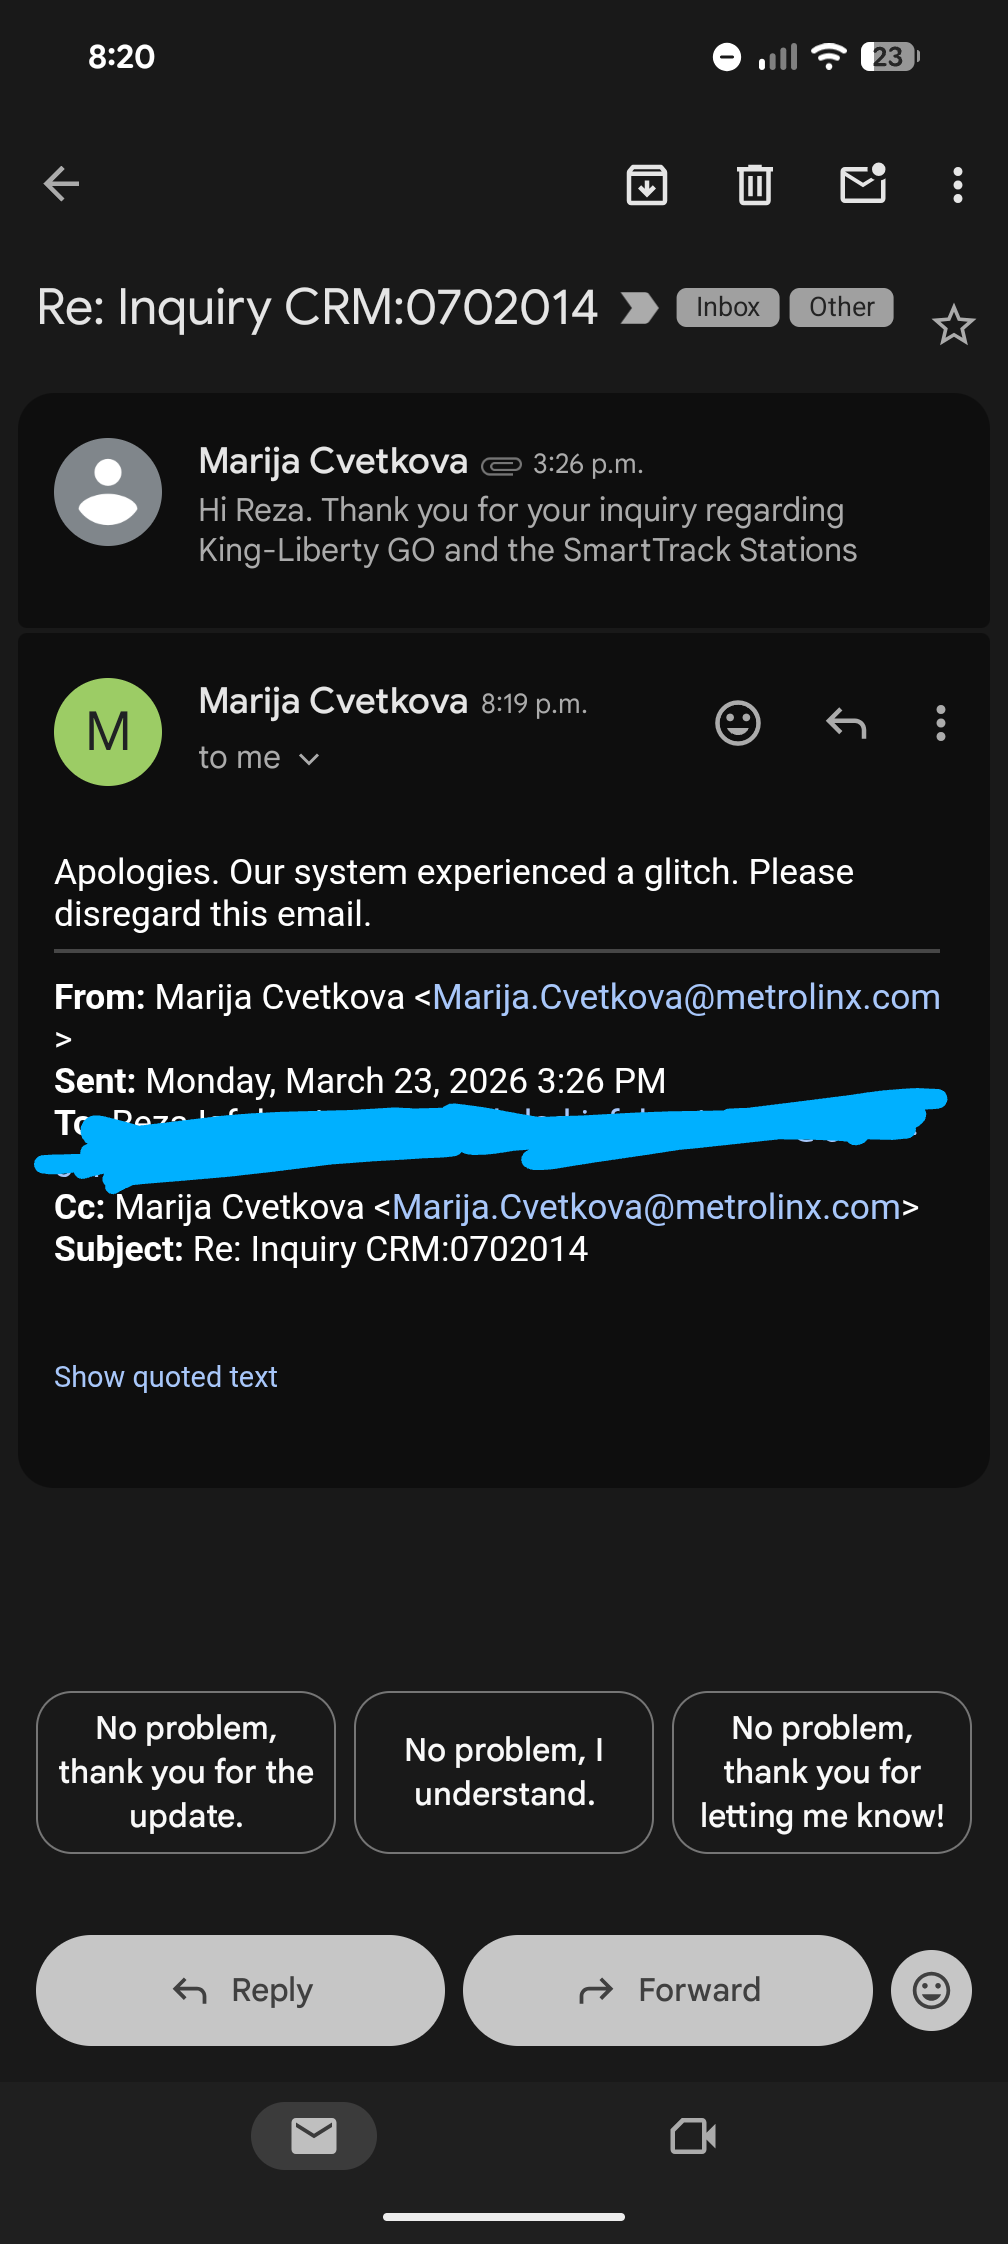This screenshot has height=2244, width=1008.
Task: Open the Marija.Cvetkova@metrolinx.com link in From line
Action: [686, 997]
